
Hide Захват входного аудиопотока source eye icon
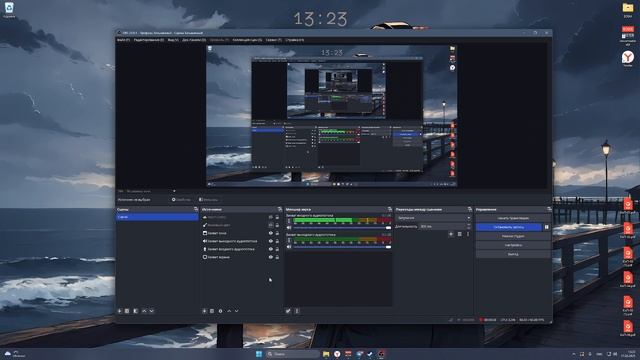270,249
